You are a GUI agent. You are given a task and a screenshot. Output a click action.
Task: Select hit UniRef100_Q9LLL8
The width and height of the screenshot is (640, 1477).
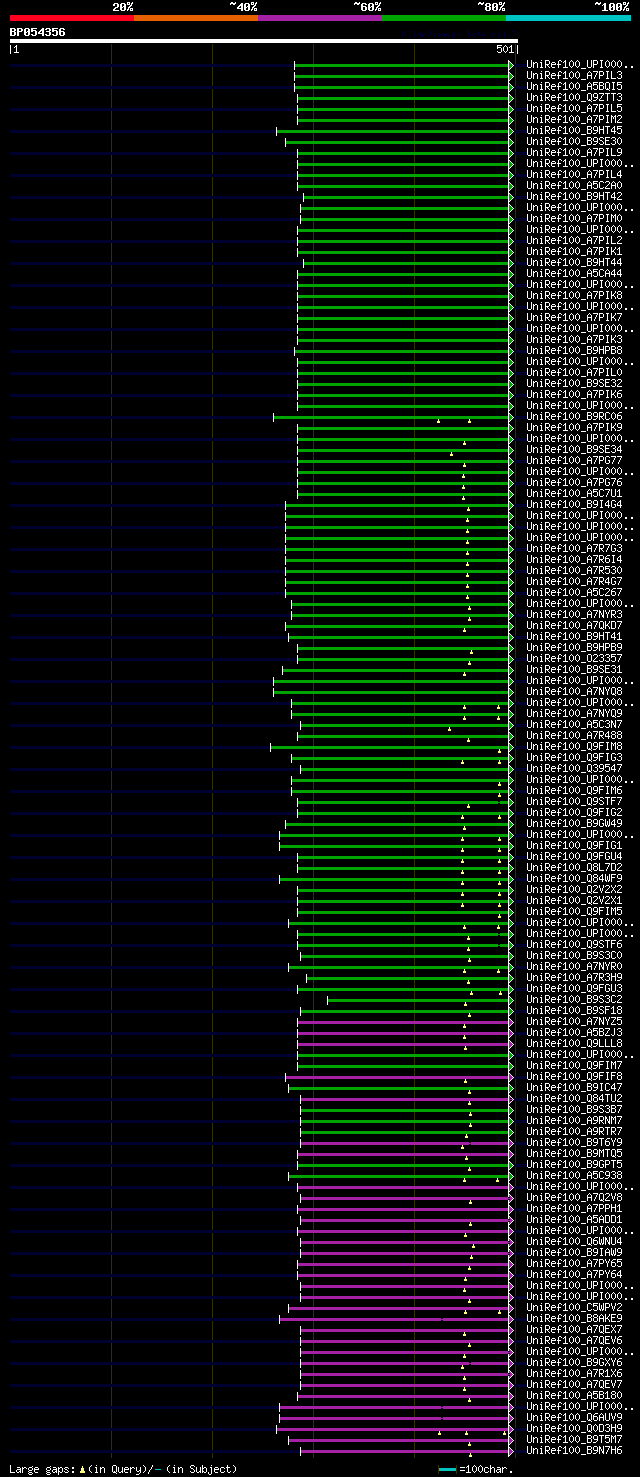[x=574, y=1043]
